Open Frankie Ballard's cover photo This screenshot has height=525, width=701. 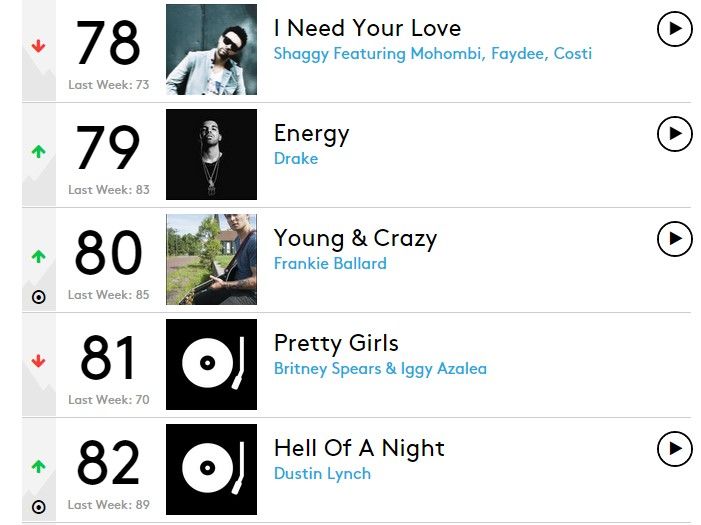click(211, 259)
